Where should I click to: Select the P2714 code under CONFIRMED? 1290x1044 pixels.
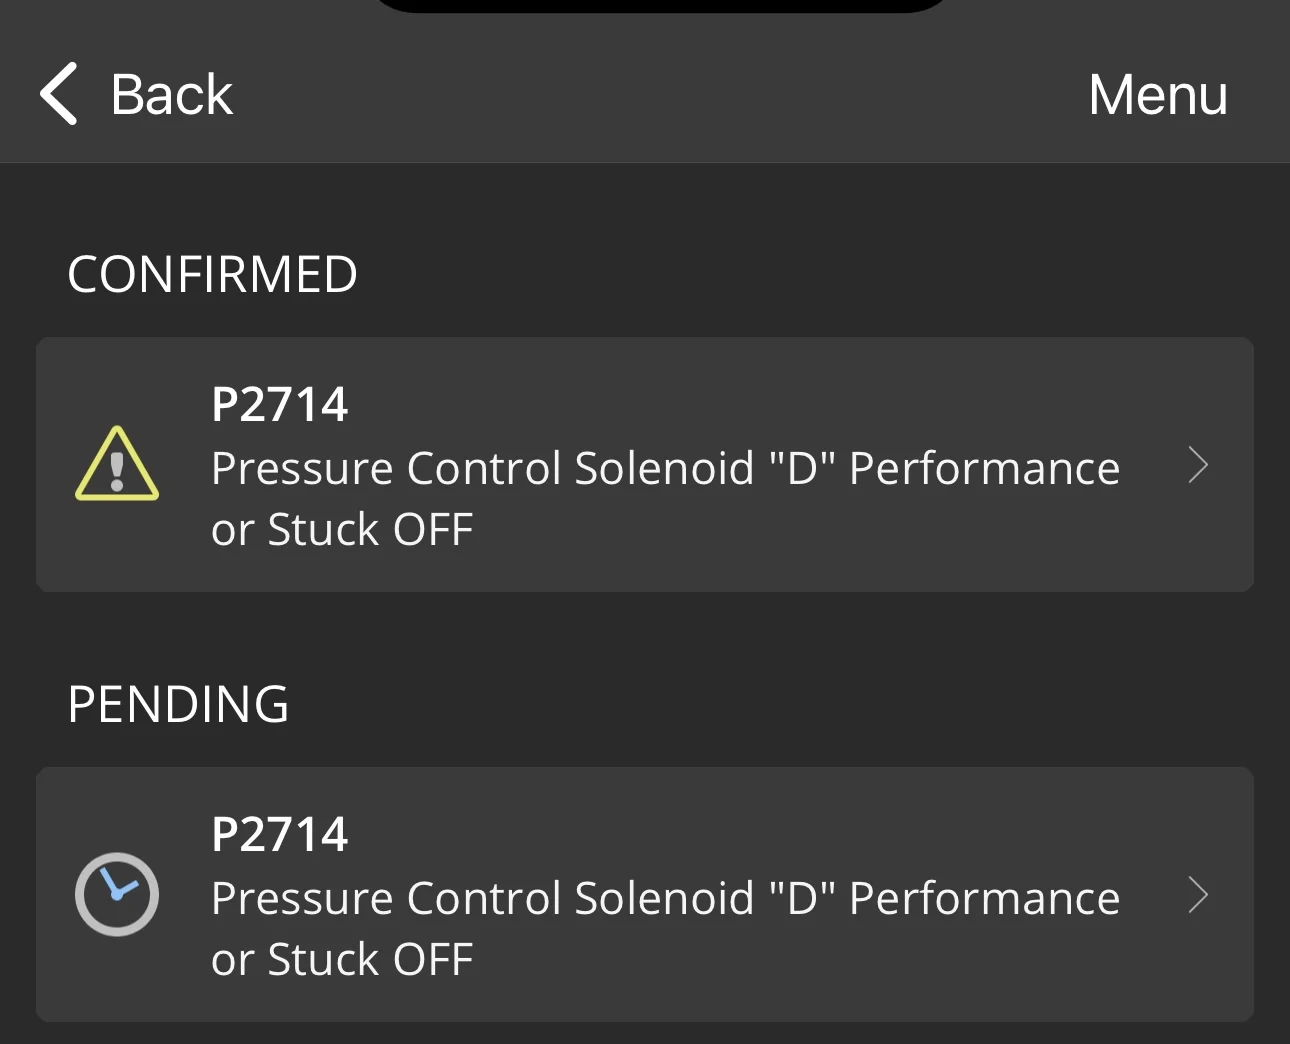[x=279, y=405]
